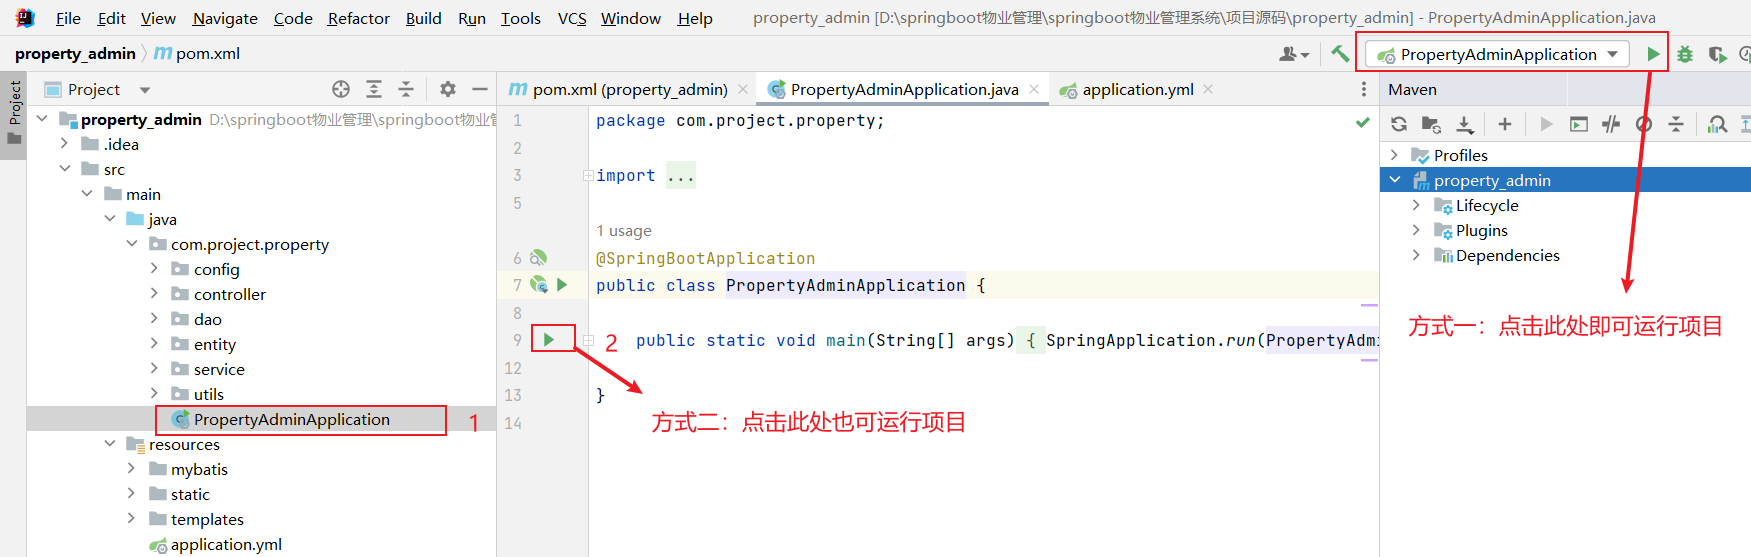Viewport: 1751px width, 557px height.
Task: Expand the controller package folder
Action: (x=154, y=294)
